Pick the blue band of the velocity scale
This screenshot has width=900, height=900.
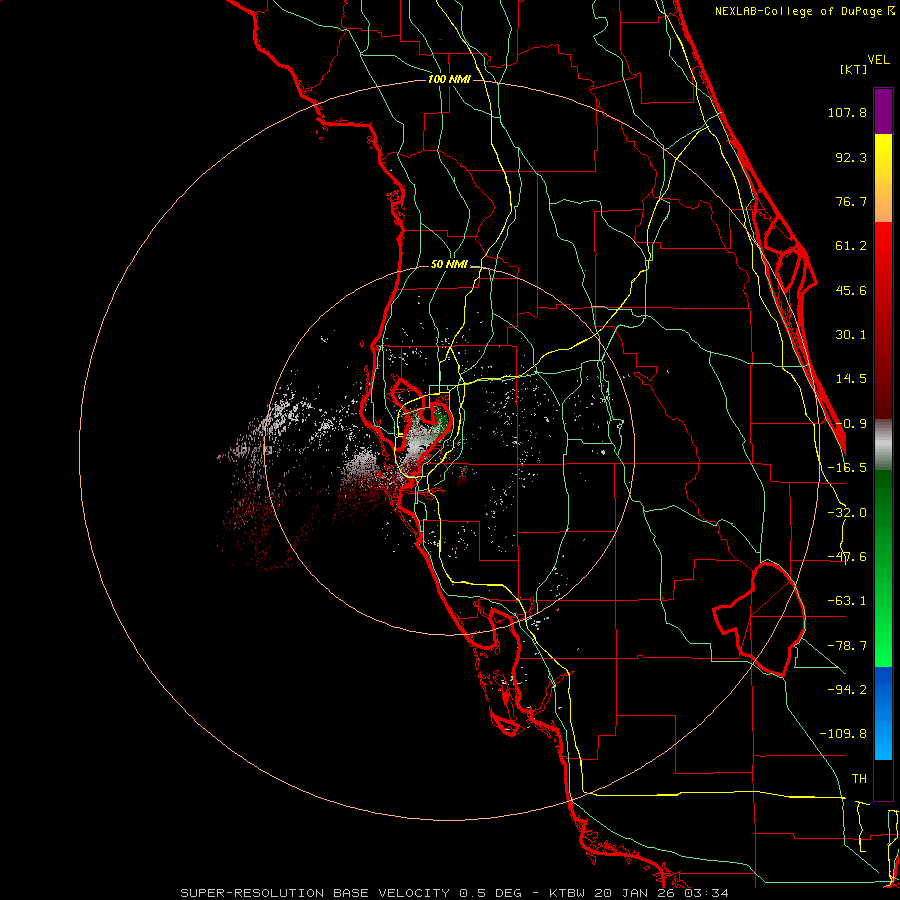click(883, 713)
